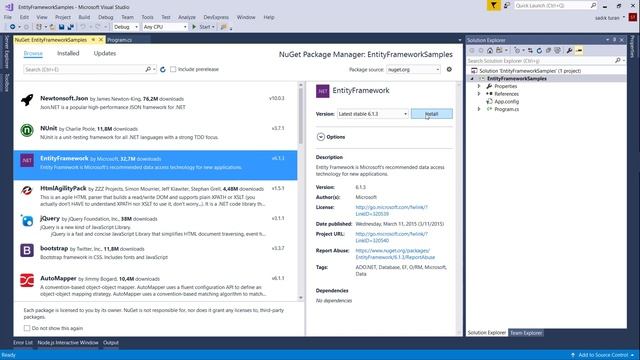Viewport: 640px width, 360px height.
Task: Open the Tools menu
Action: [x=147, y=17]
